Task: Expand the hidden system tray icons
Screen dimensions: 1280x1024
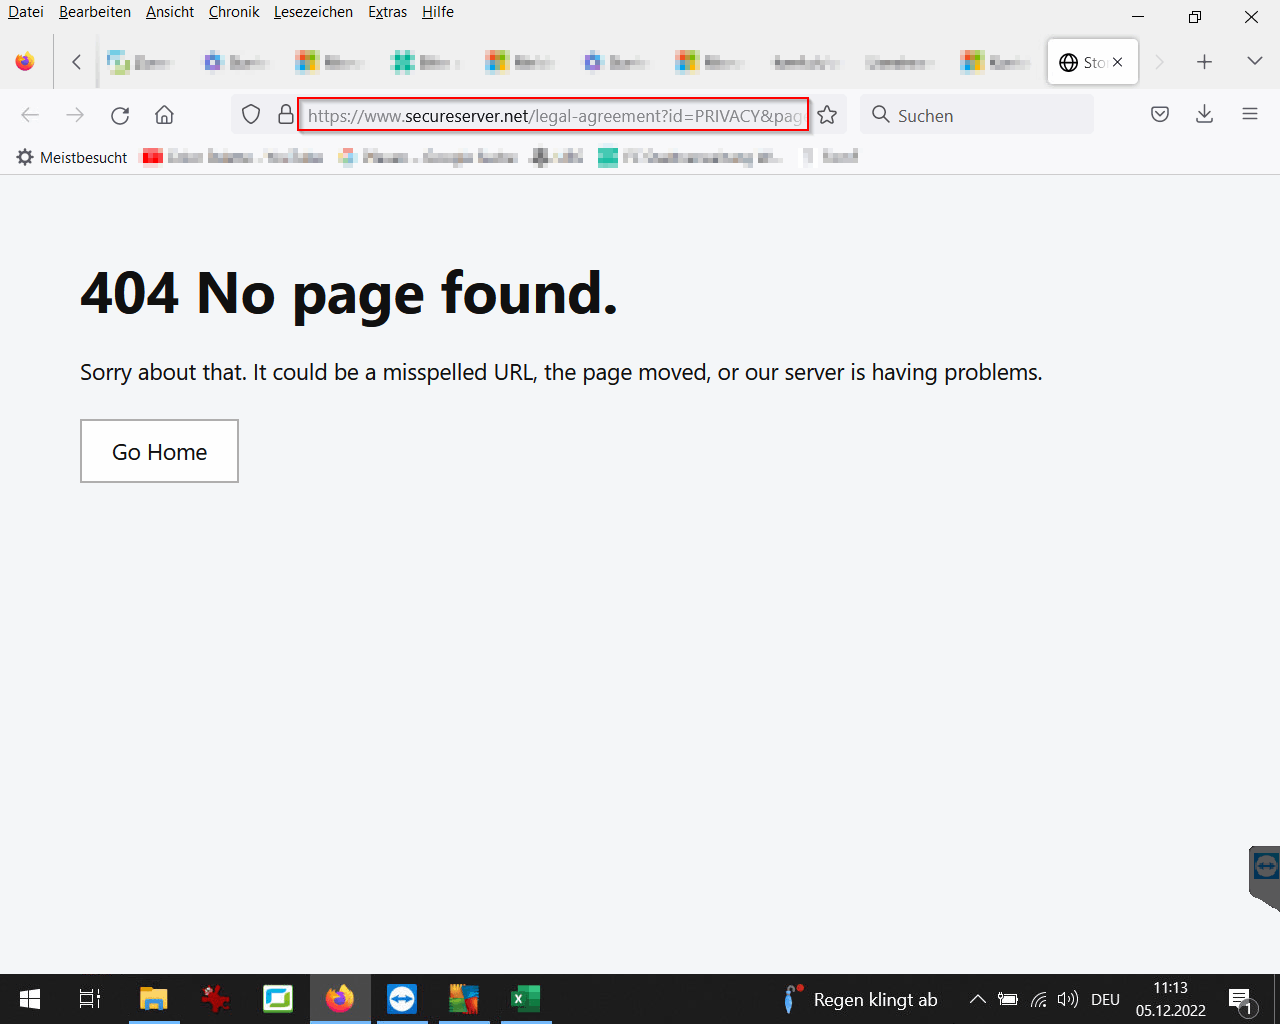Action: (978, 999)
